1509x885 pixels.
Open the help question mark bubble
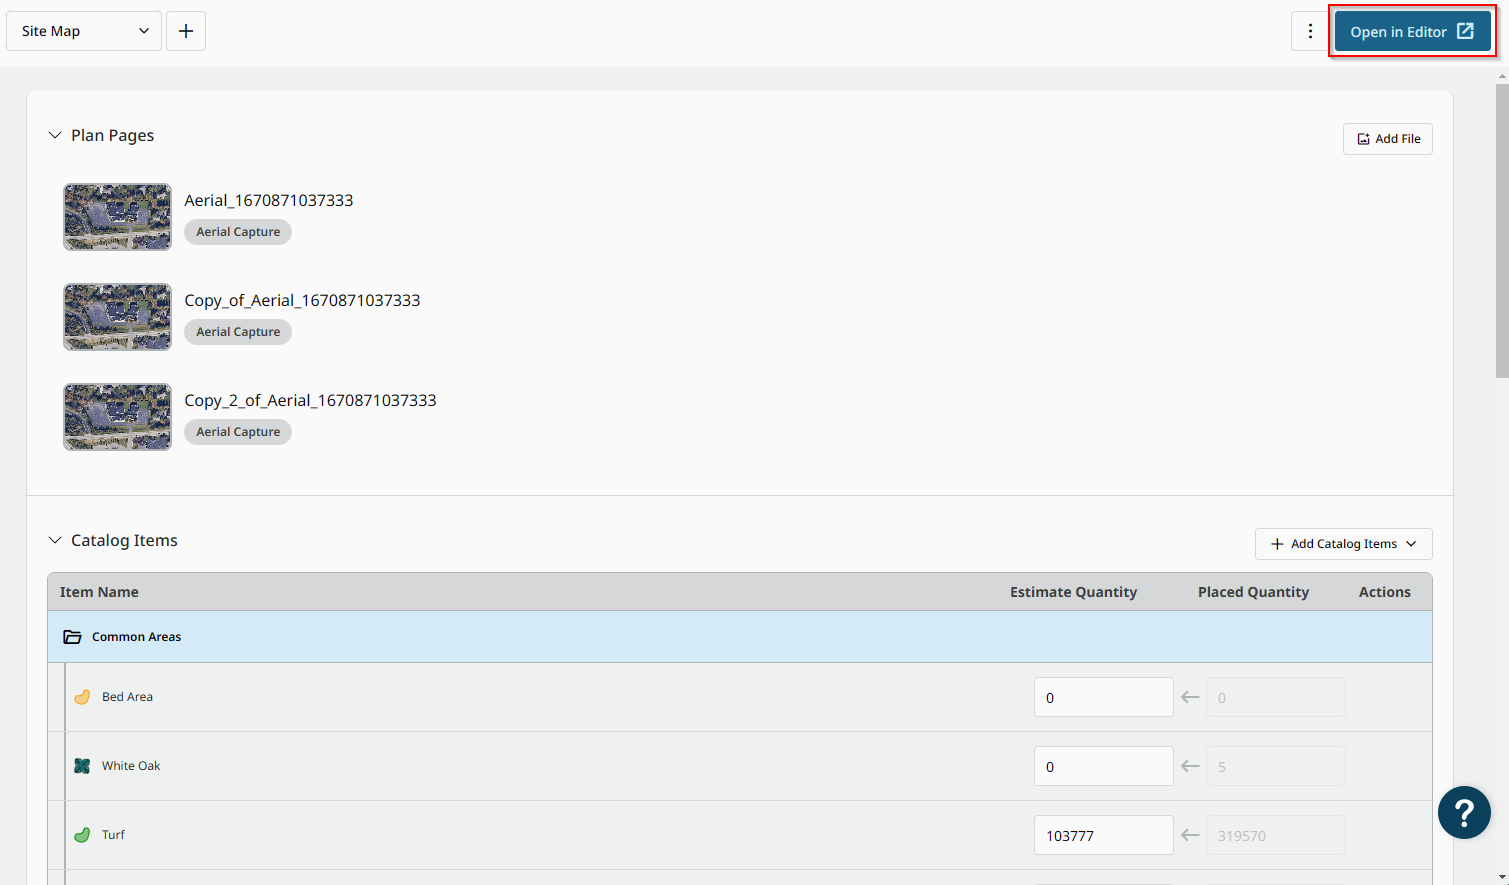click(1464, 812)
